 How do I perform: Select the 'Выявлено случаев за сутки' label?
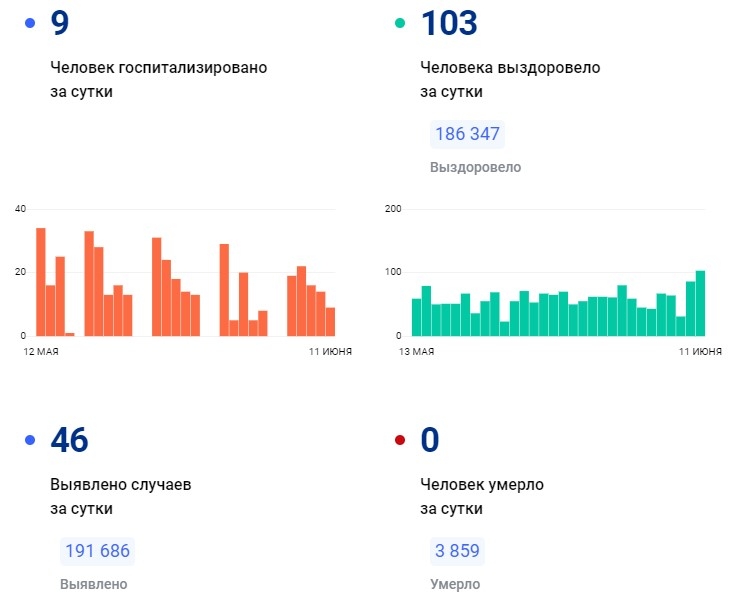click(120, 496)
